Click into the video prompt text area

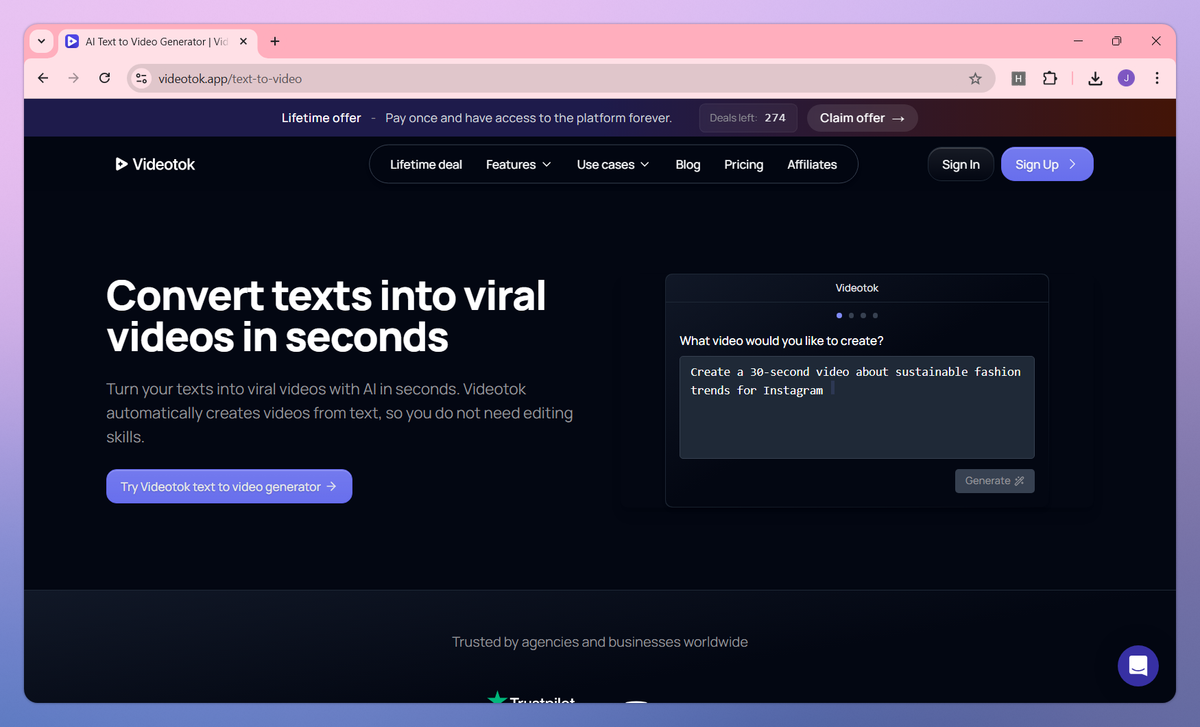(857, 407)
